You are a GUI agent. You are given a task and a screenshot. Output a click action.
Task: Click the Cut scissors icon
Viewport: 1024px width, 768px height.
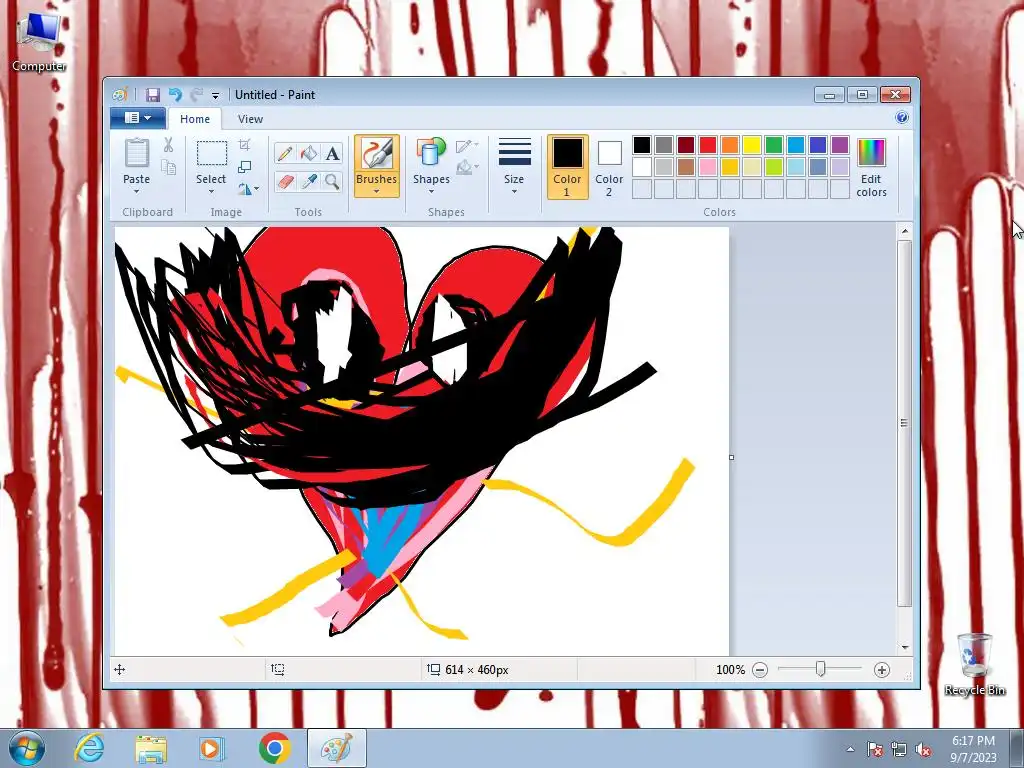coord(168,145)
